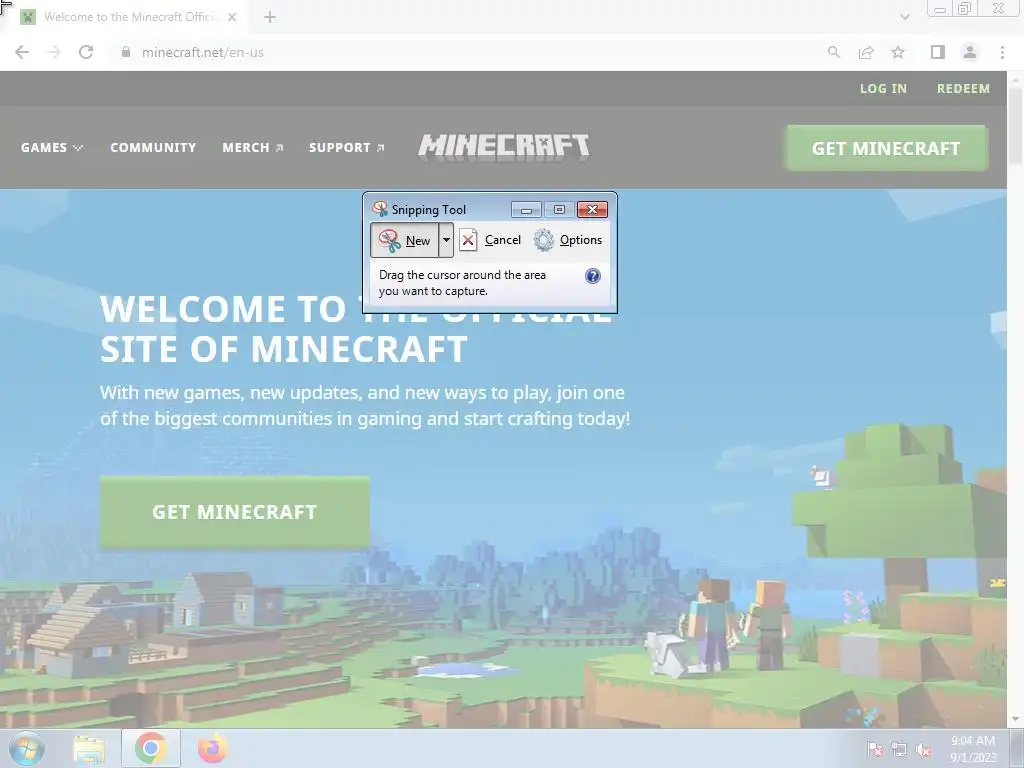Close the Snipping Tool window
Viewport: 1024px width, 768px height.
click(x=592, y=210)
